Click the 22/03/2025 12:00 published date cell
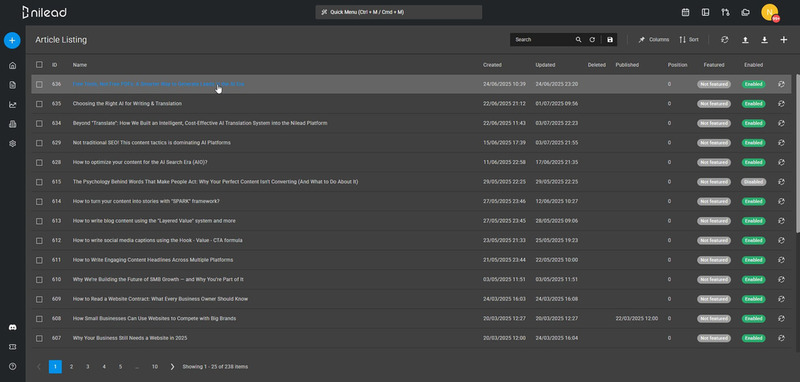Screen dimensions: 800x382 (x=637, y=319)
